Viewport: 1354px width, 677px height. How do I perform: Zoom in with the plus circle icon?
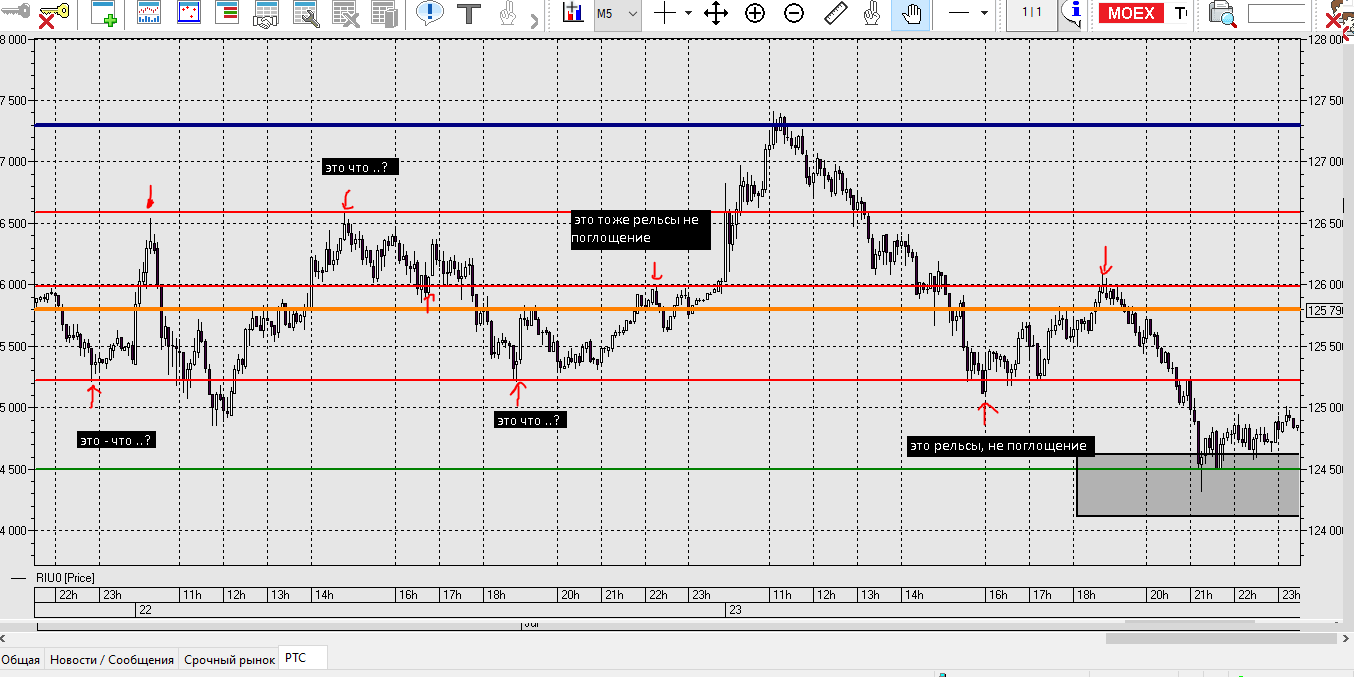tap(755, 14)
